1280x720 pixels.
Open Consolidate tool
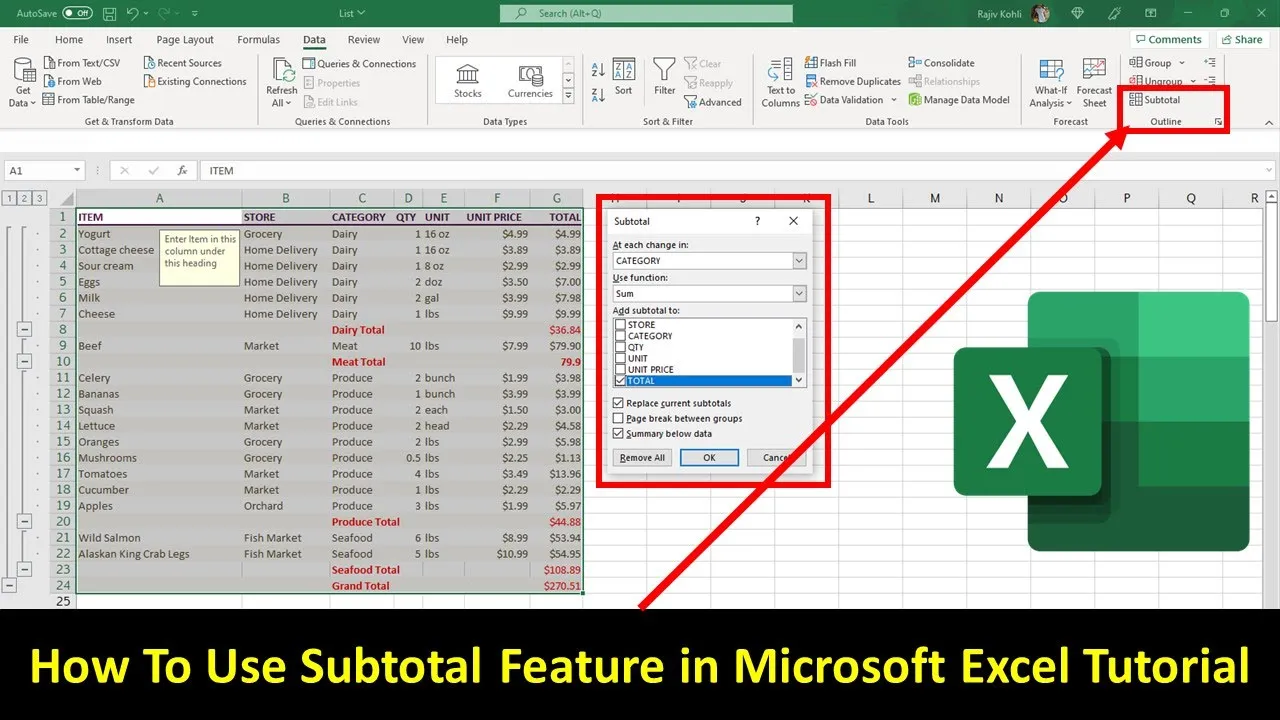(941, 63)
